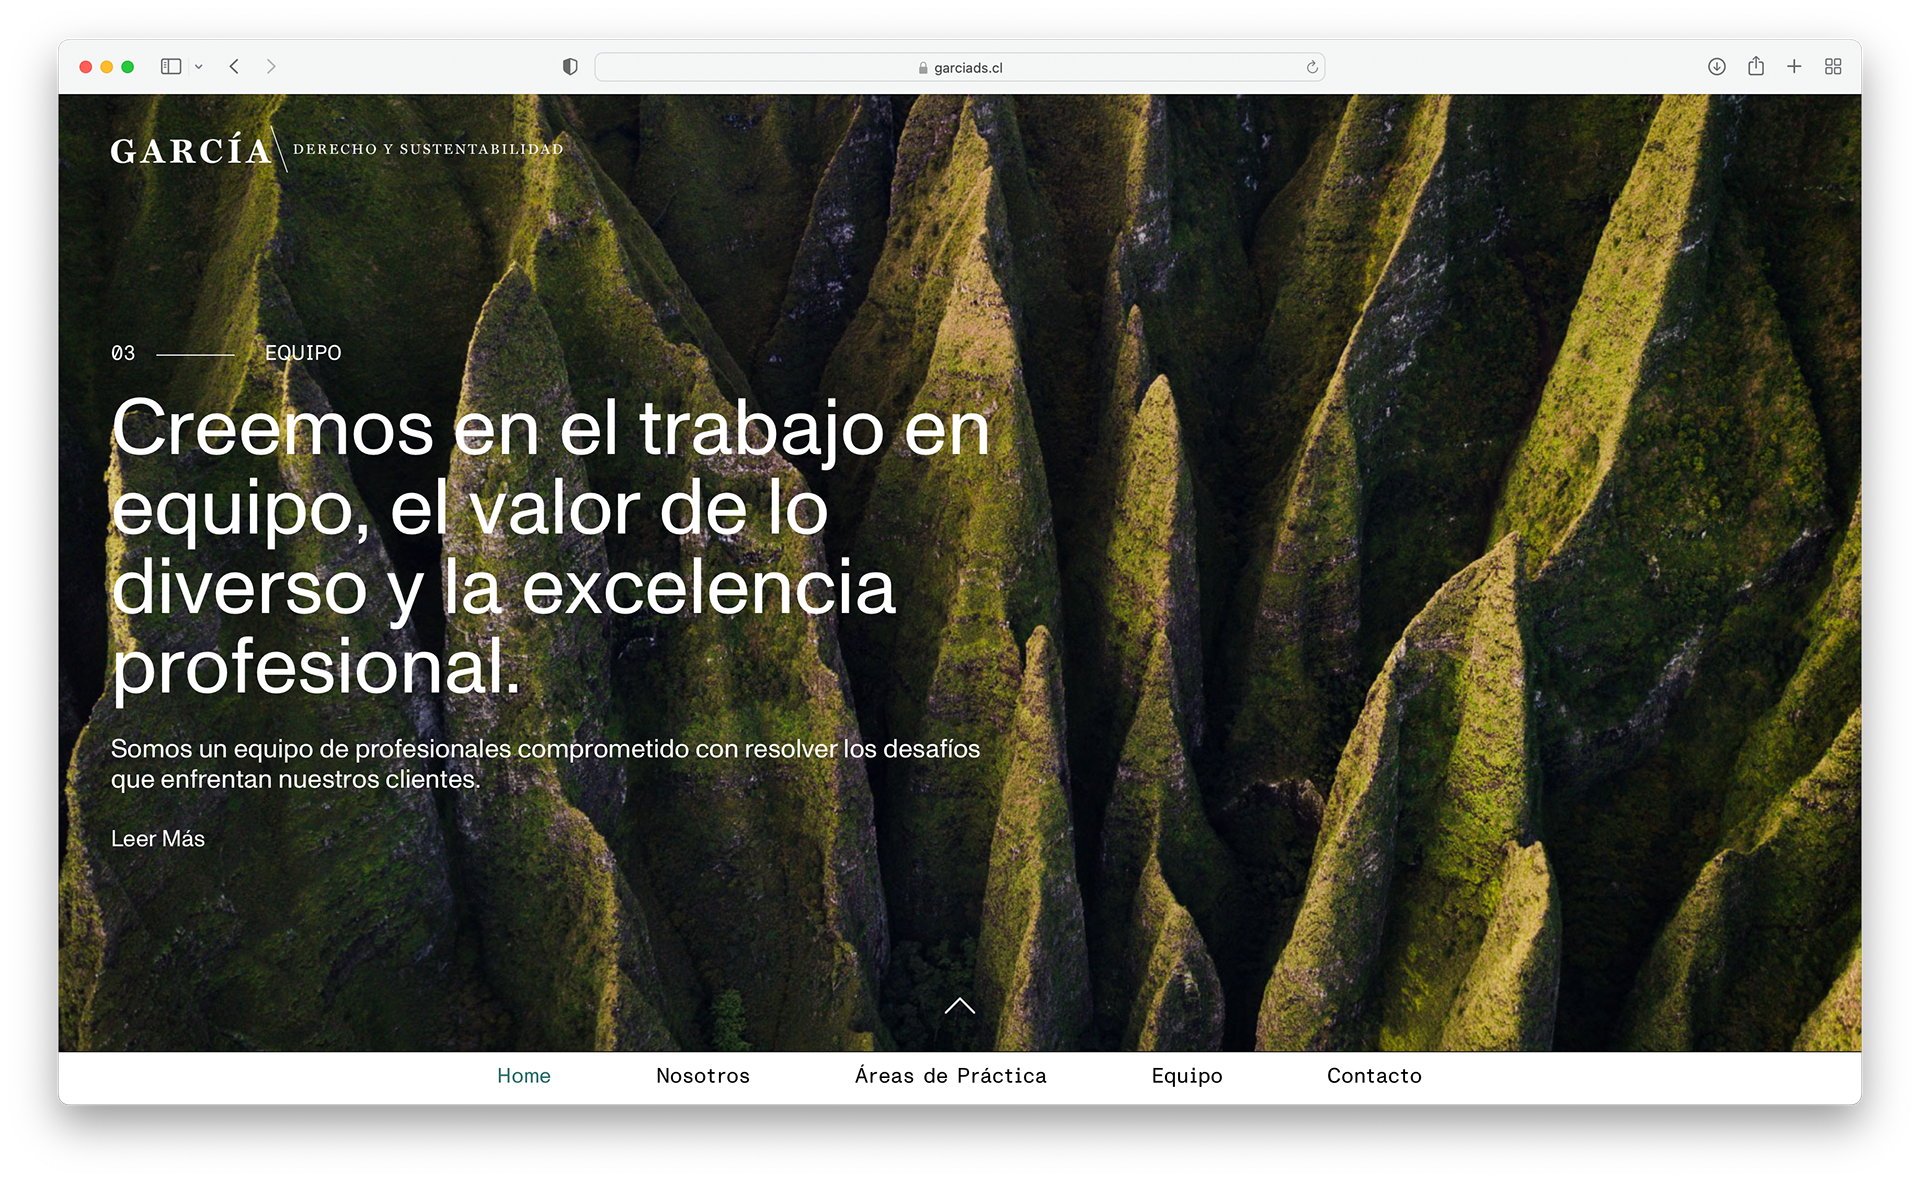The width and height of the screenshot is (1920, 1182).
Task: Expand menu with the upward chevron arrow
Action: coord(960,1006)
